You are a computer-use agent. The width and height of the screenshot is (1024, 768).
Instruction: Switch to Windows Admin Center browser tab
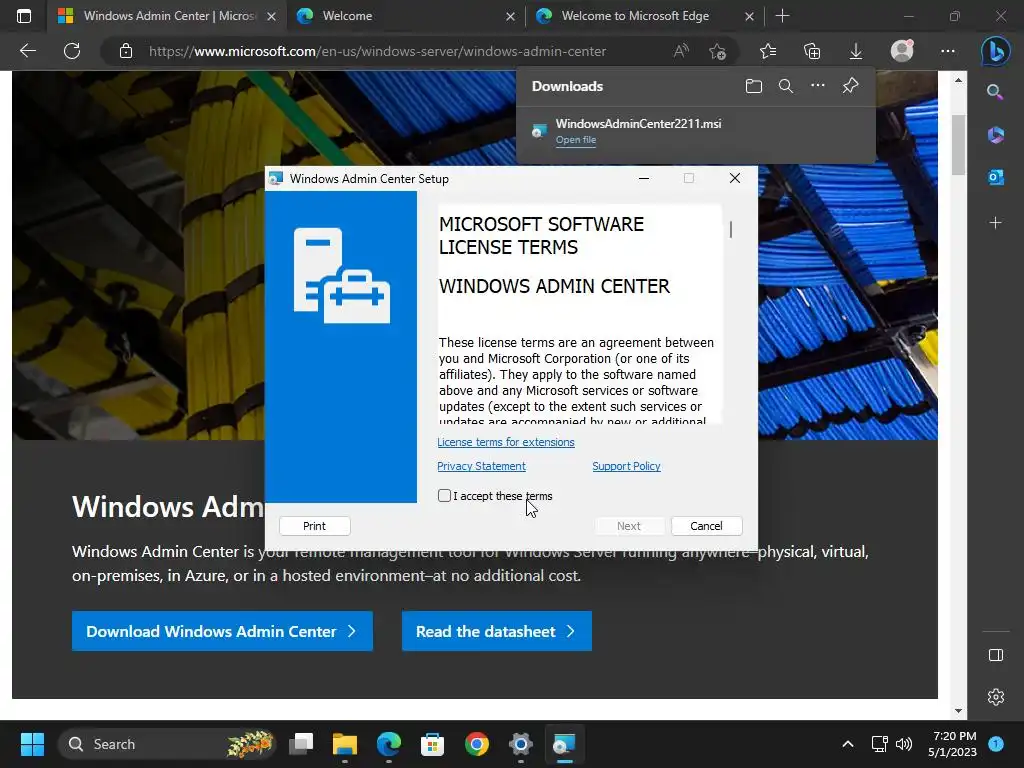166,16
